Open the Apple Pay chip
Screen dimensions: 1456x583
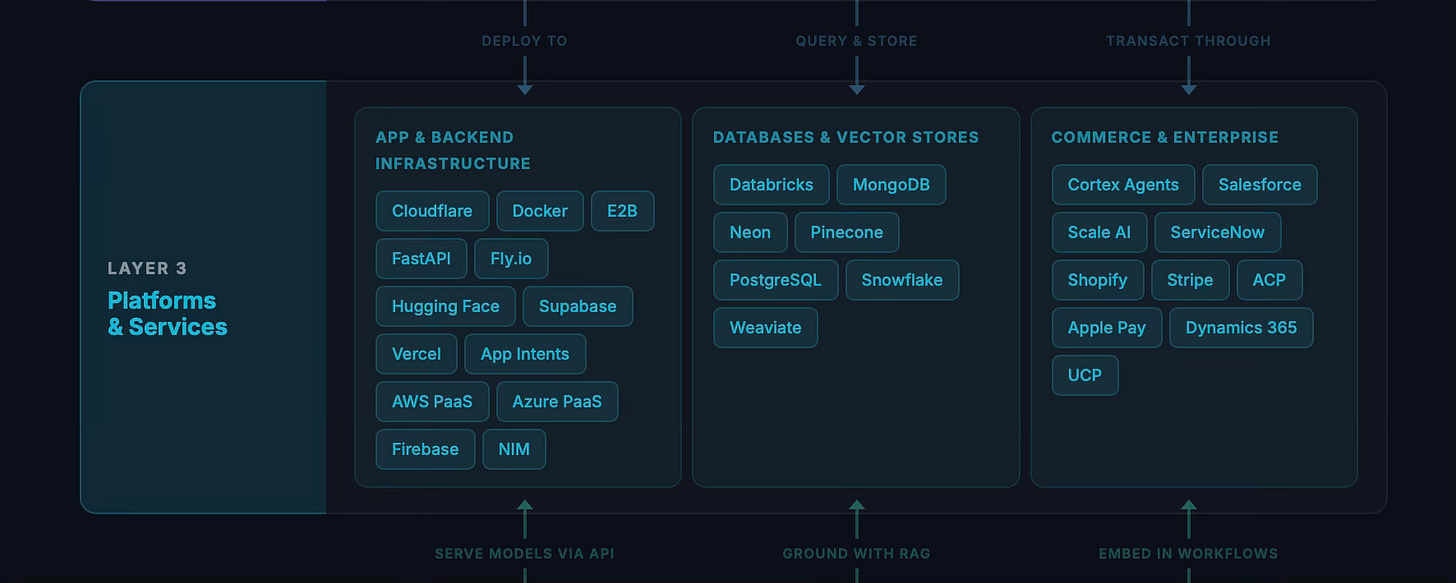click(x=1106, y=328)
